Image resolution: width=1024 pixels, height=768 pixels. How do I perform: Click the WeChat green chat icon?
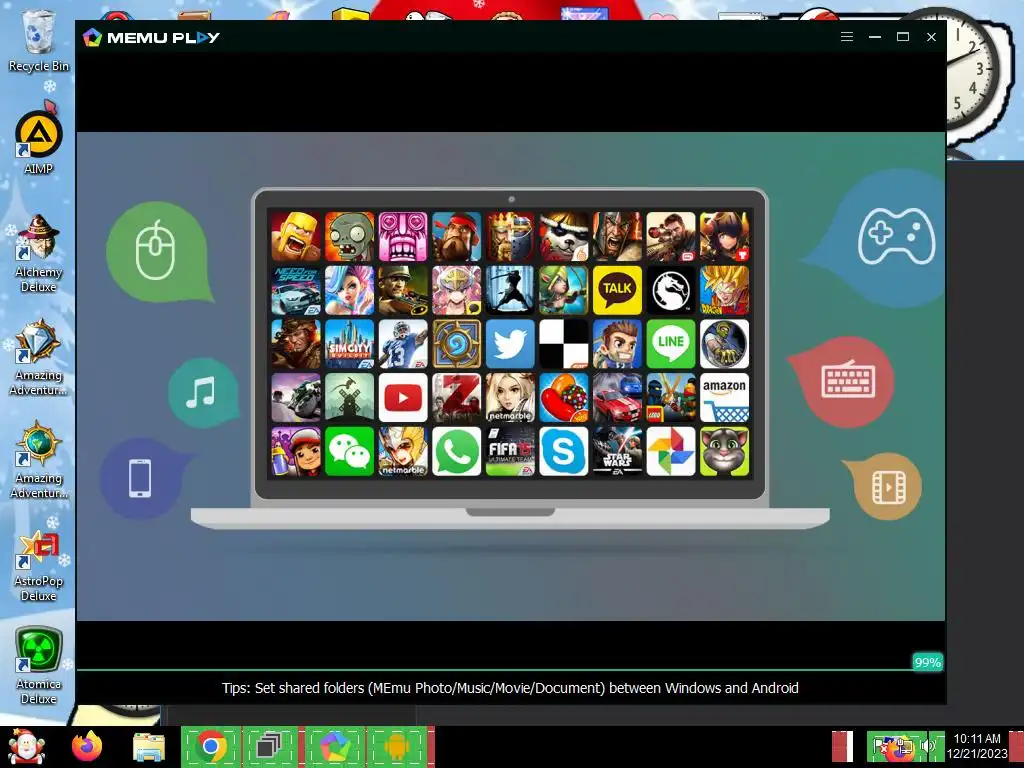tap(349, 451)
